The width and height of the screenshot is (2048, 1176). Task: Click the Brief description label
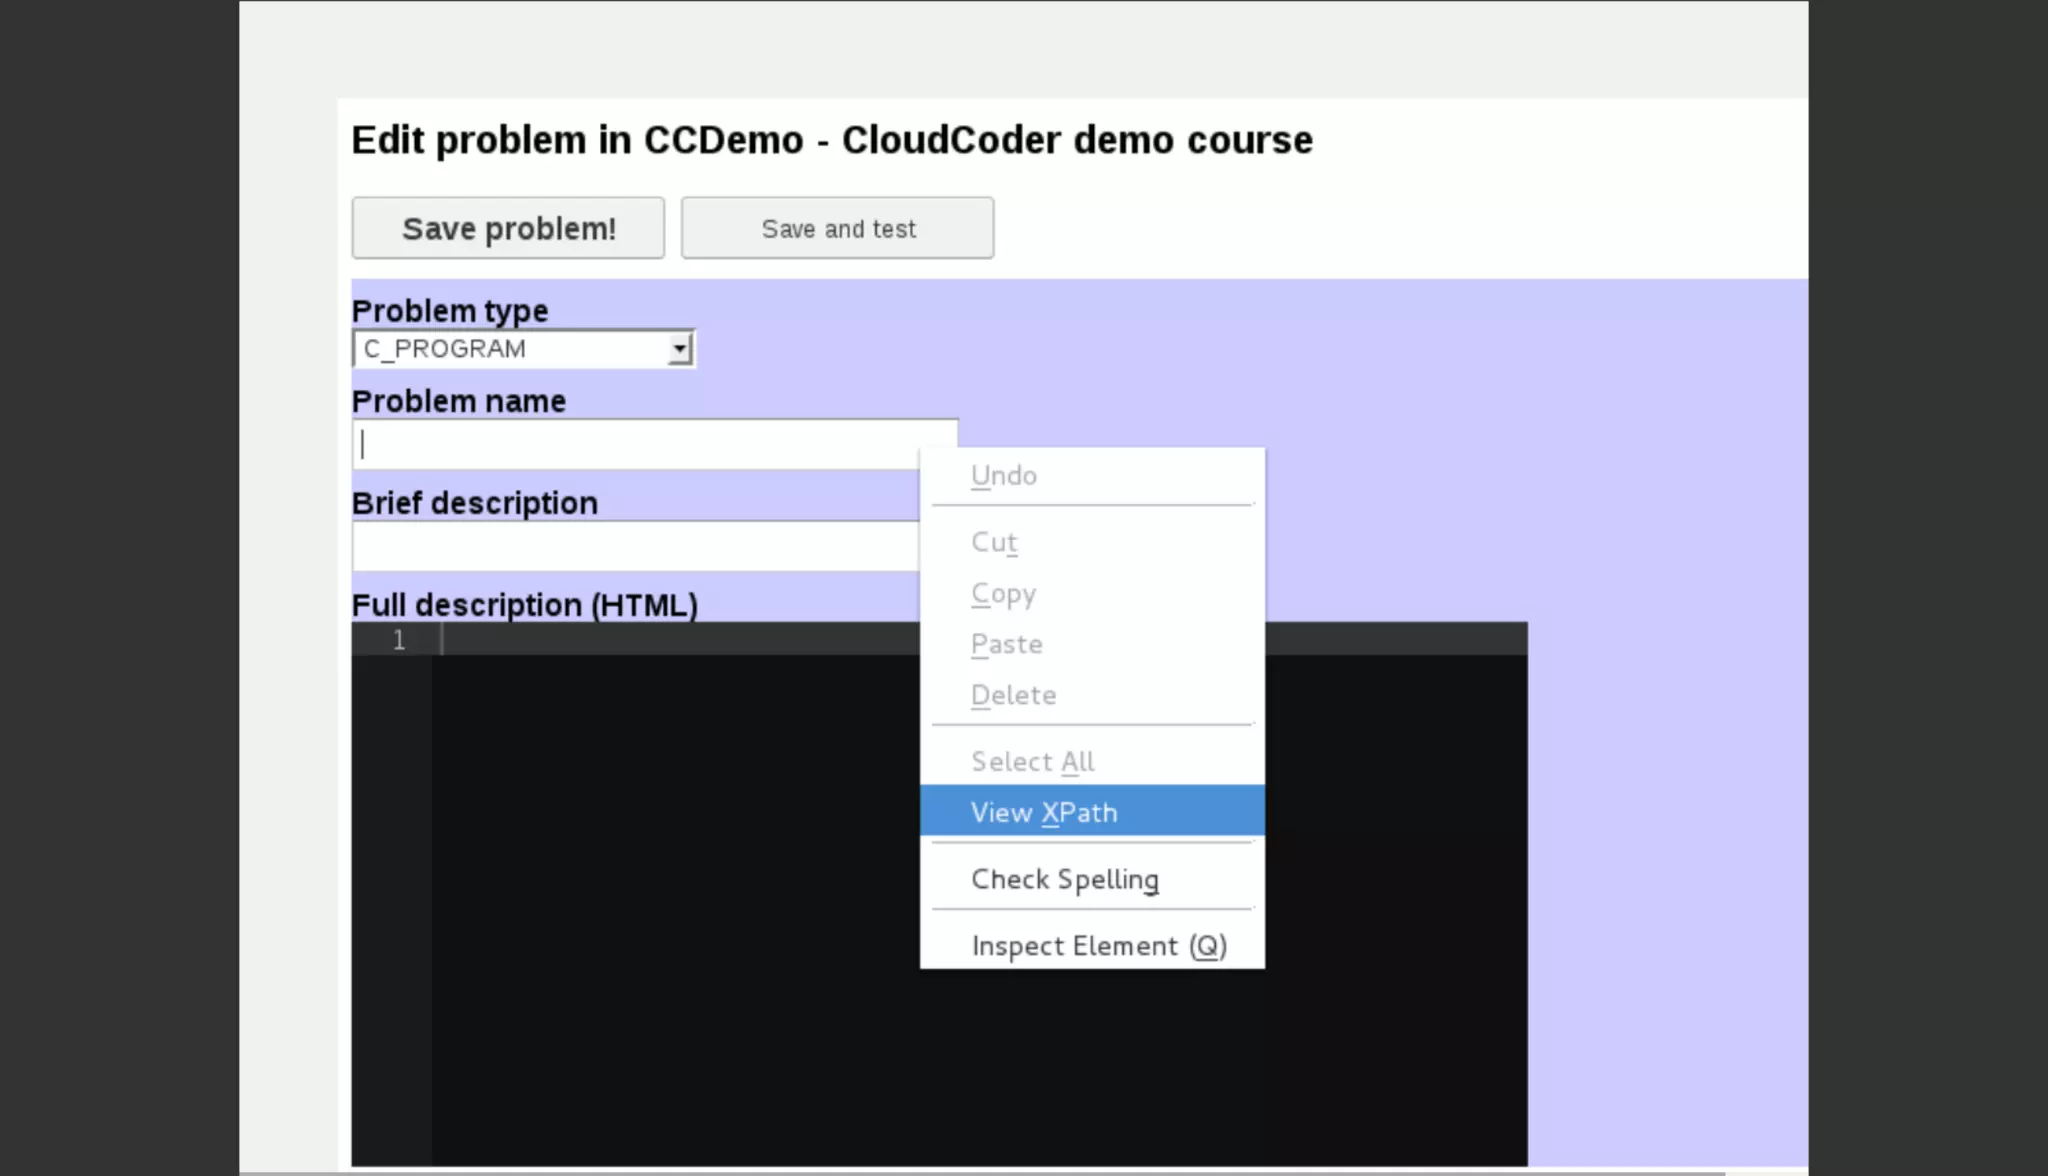pos(475,503)
